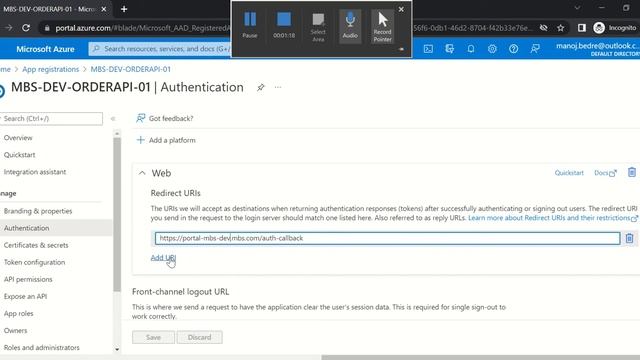The height and width of the screenshot is (360, 640).
Task: Open Azure notifications bell
Action: click(471, 49)
